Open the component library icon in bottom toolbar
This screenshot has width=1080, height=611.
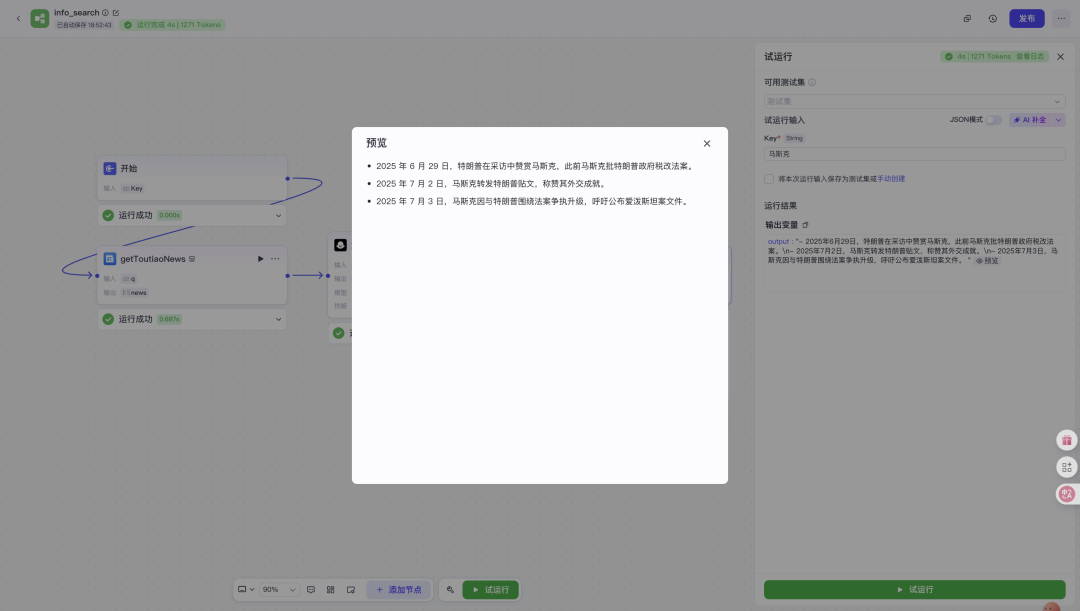(x=331, y=589)
